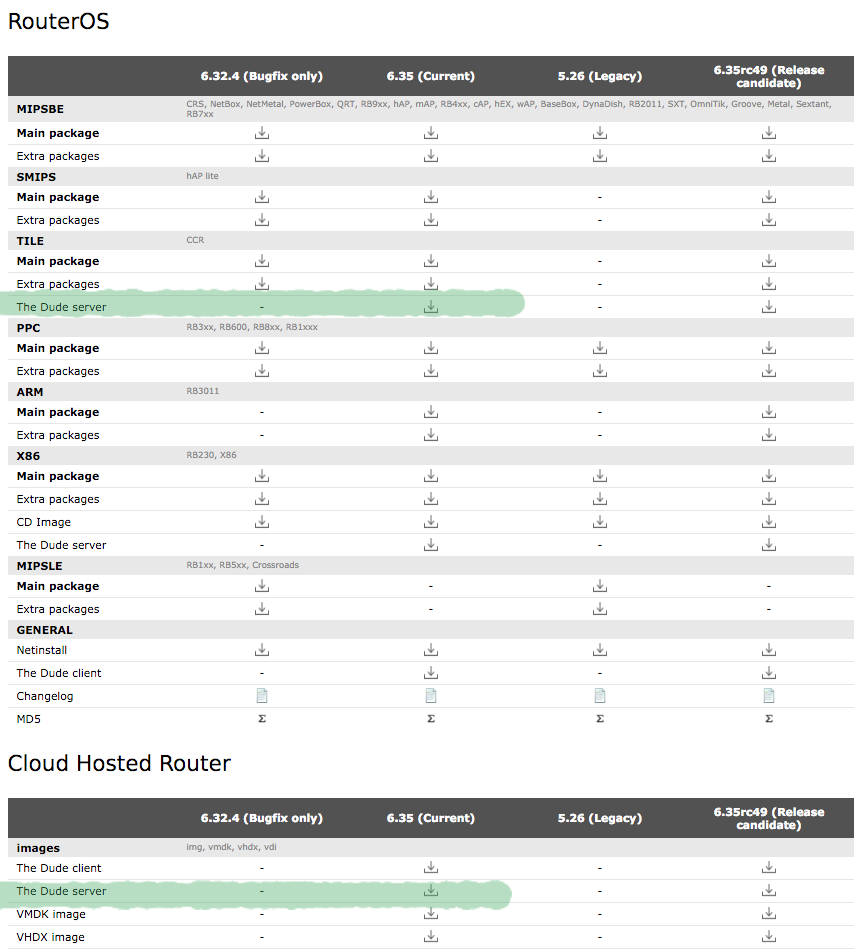
Task: Download PPC Extra packages 6.32.4 Bugfix
Action: tap(262, 371)
